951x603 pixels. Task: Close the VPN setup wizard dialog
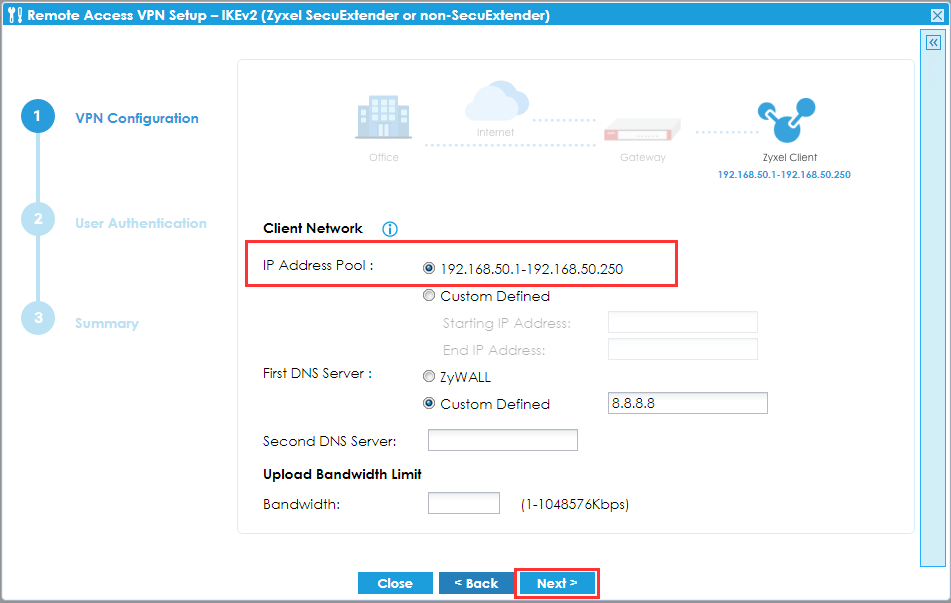click(x=937, y=14)
